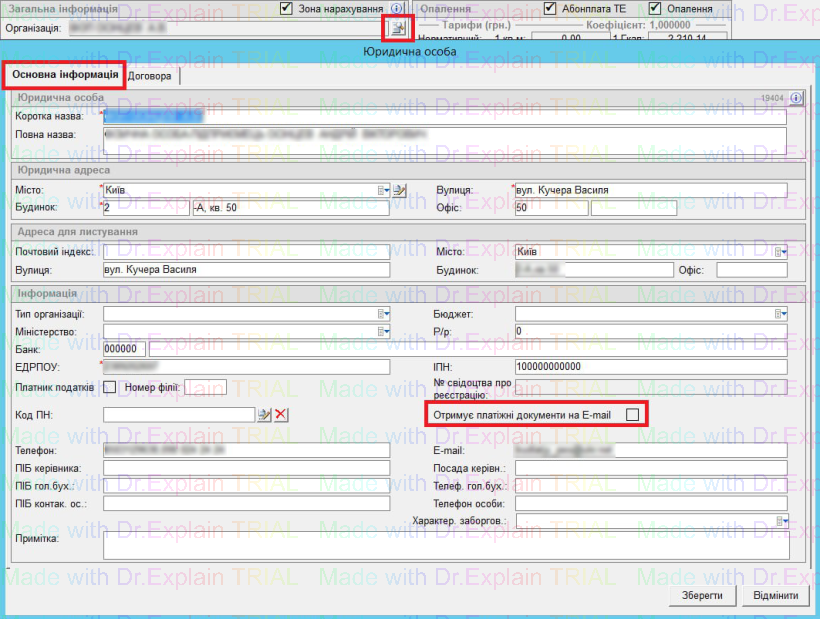The height and width of the screenshot is (619, 820).
Task: Uncheck Зона нарахування checkbox
Action: [x=288, y=8]
